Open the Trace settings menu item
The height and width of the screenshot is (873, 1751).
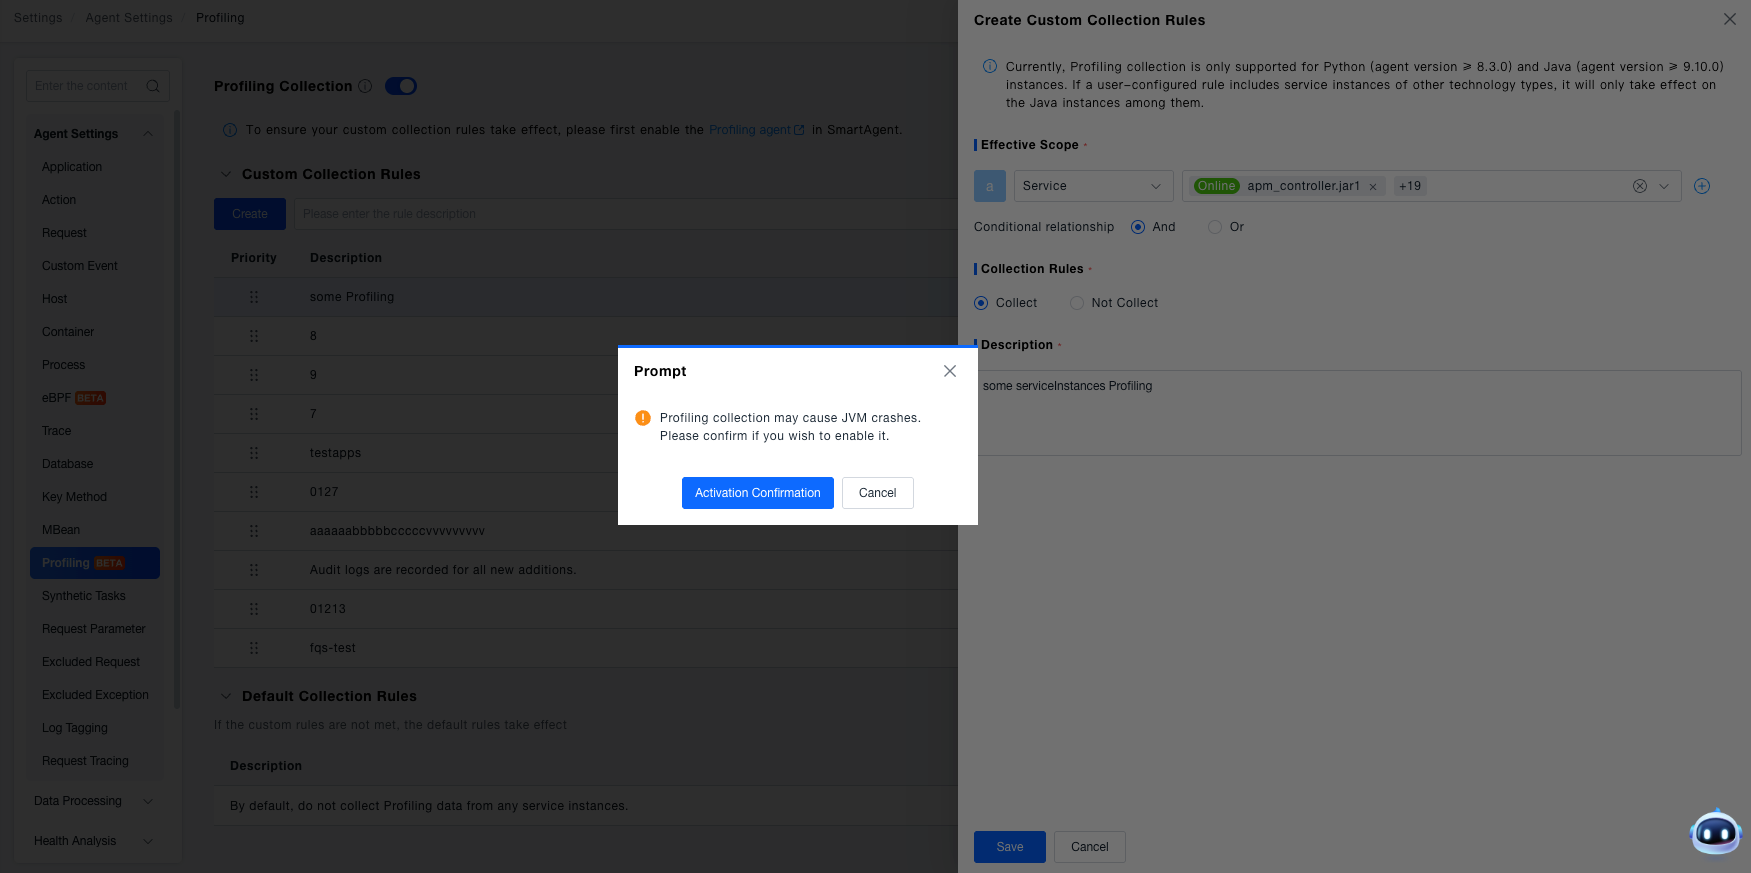[x=57, y=431]
